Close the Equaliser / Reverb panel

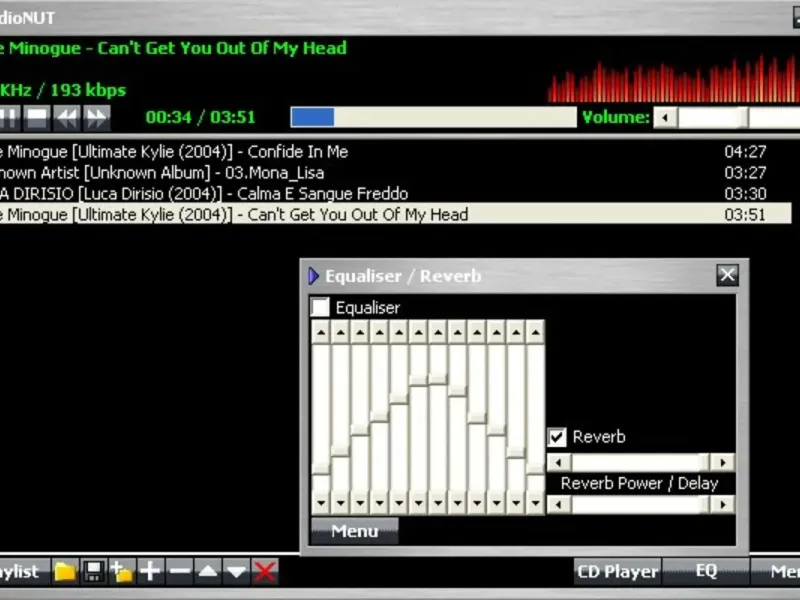[728, 275]
